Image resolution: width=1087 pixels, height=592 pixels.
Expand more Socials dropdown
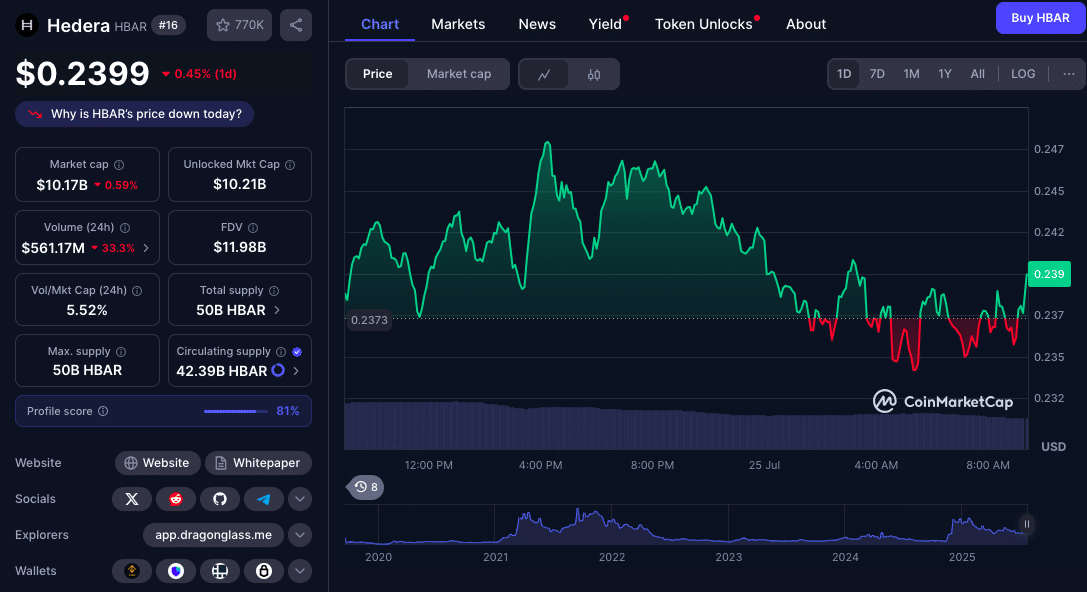[299, 499]
